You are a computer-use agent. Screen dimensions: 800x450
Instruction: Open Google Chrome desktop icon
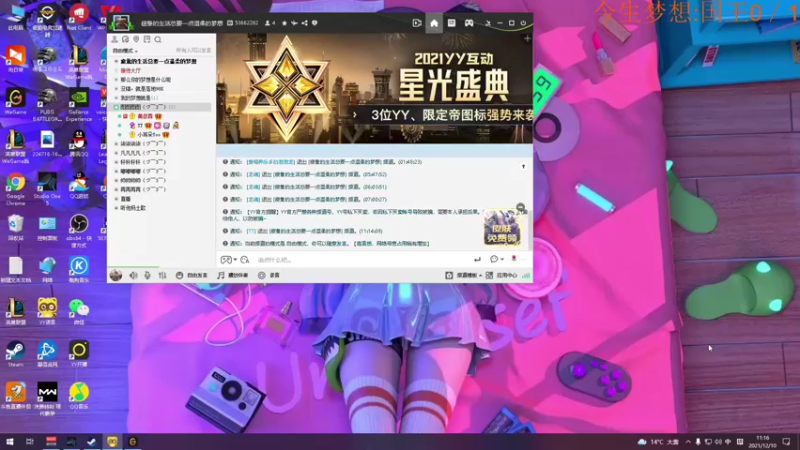pyautogui.click(x=16, y=189)
